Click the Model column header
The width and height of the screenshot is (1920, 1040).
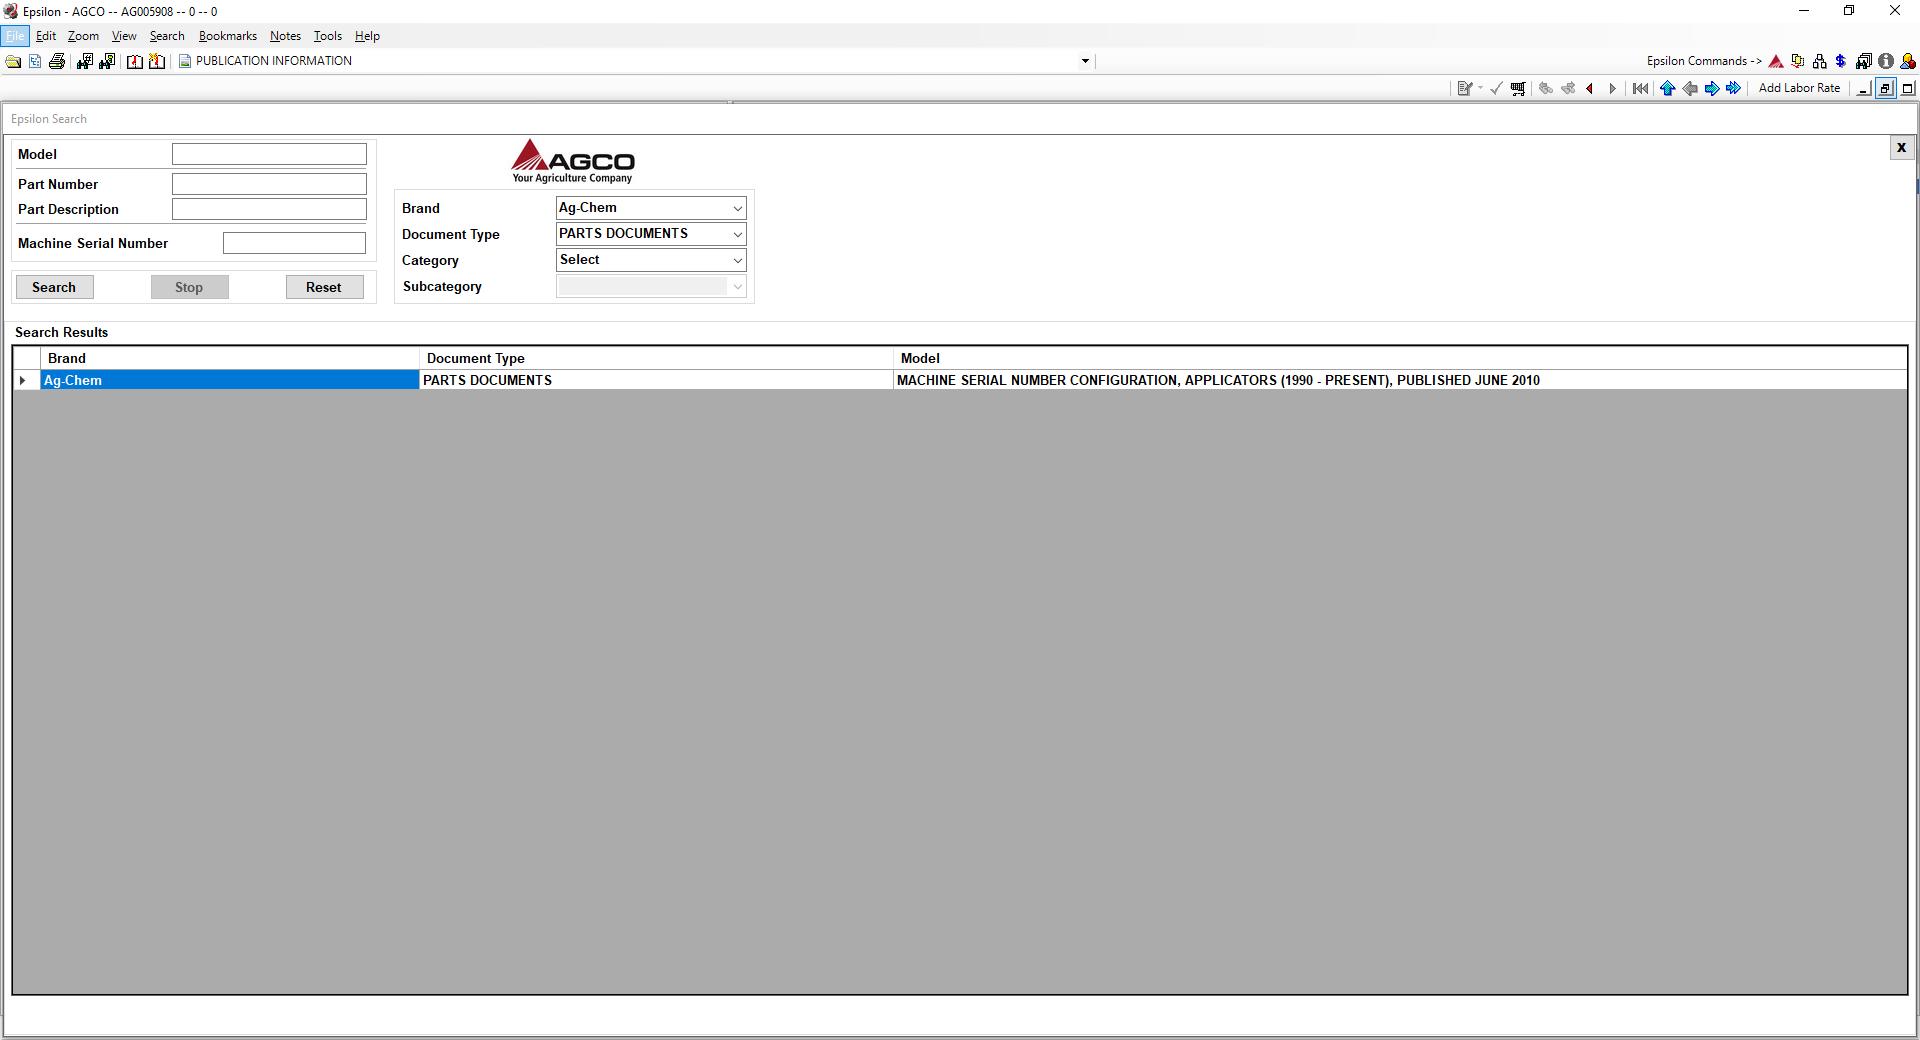pyautogui.click(x=1400, y=358)
